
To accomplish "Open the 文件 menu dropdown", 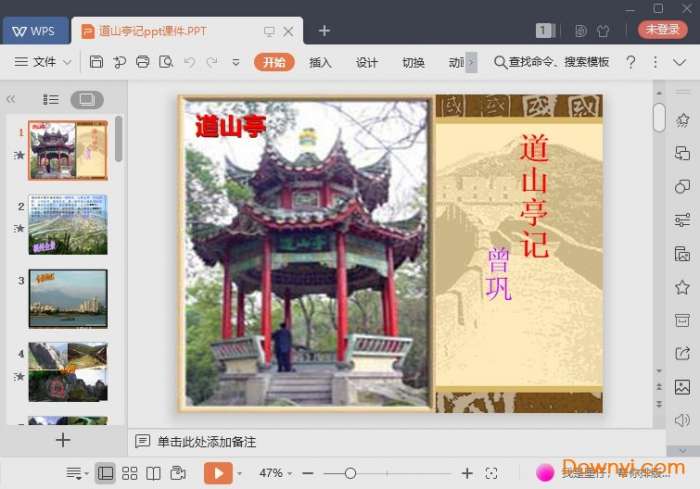I will [x=44, y=62].
